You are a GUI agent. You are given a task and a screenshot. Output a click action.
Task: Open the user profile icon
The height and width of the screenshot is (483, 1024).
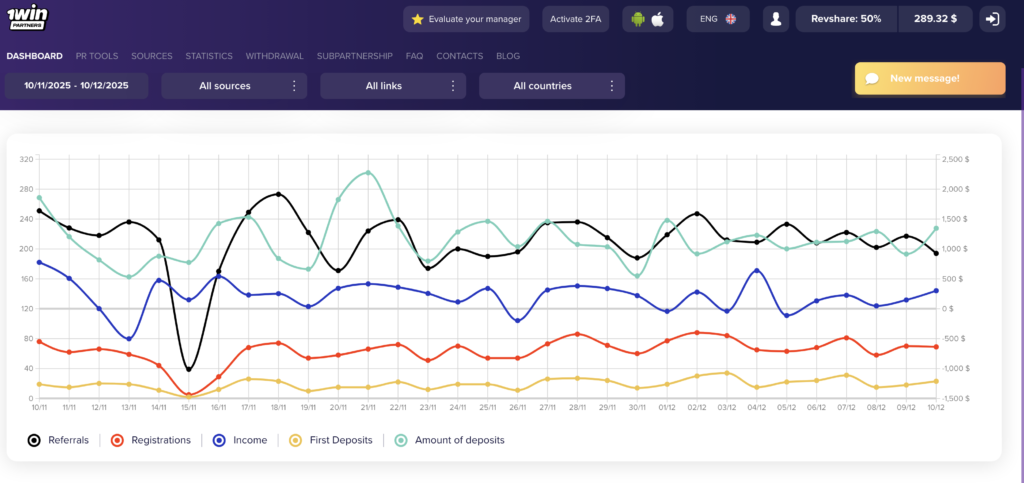point(774,19)
